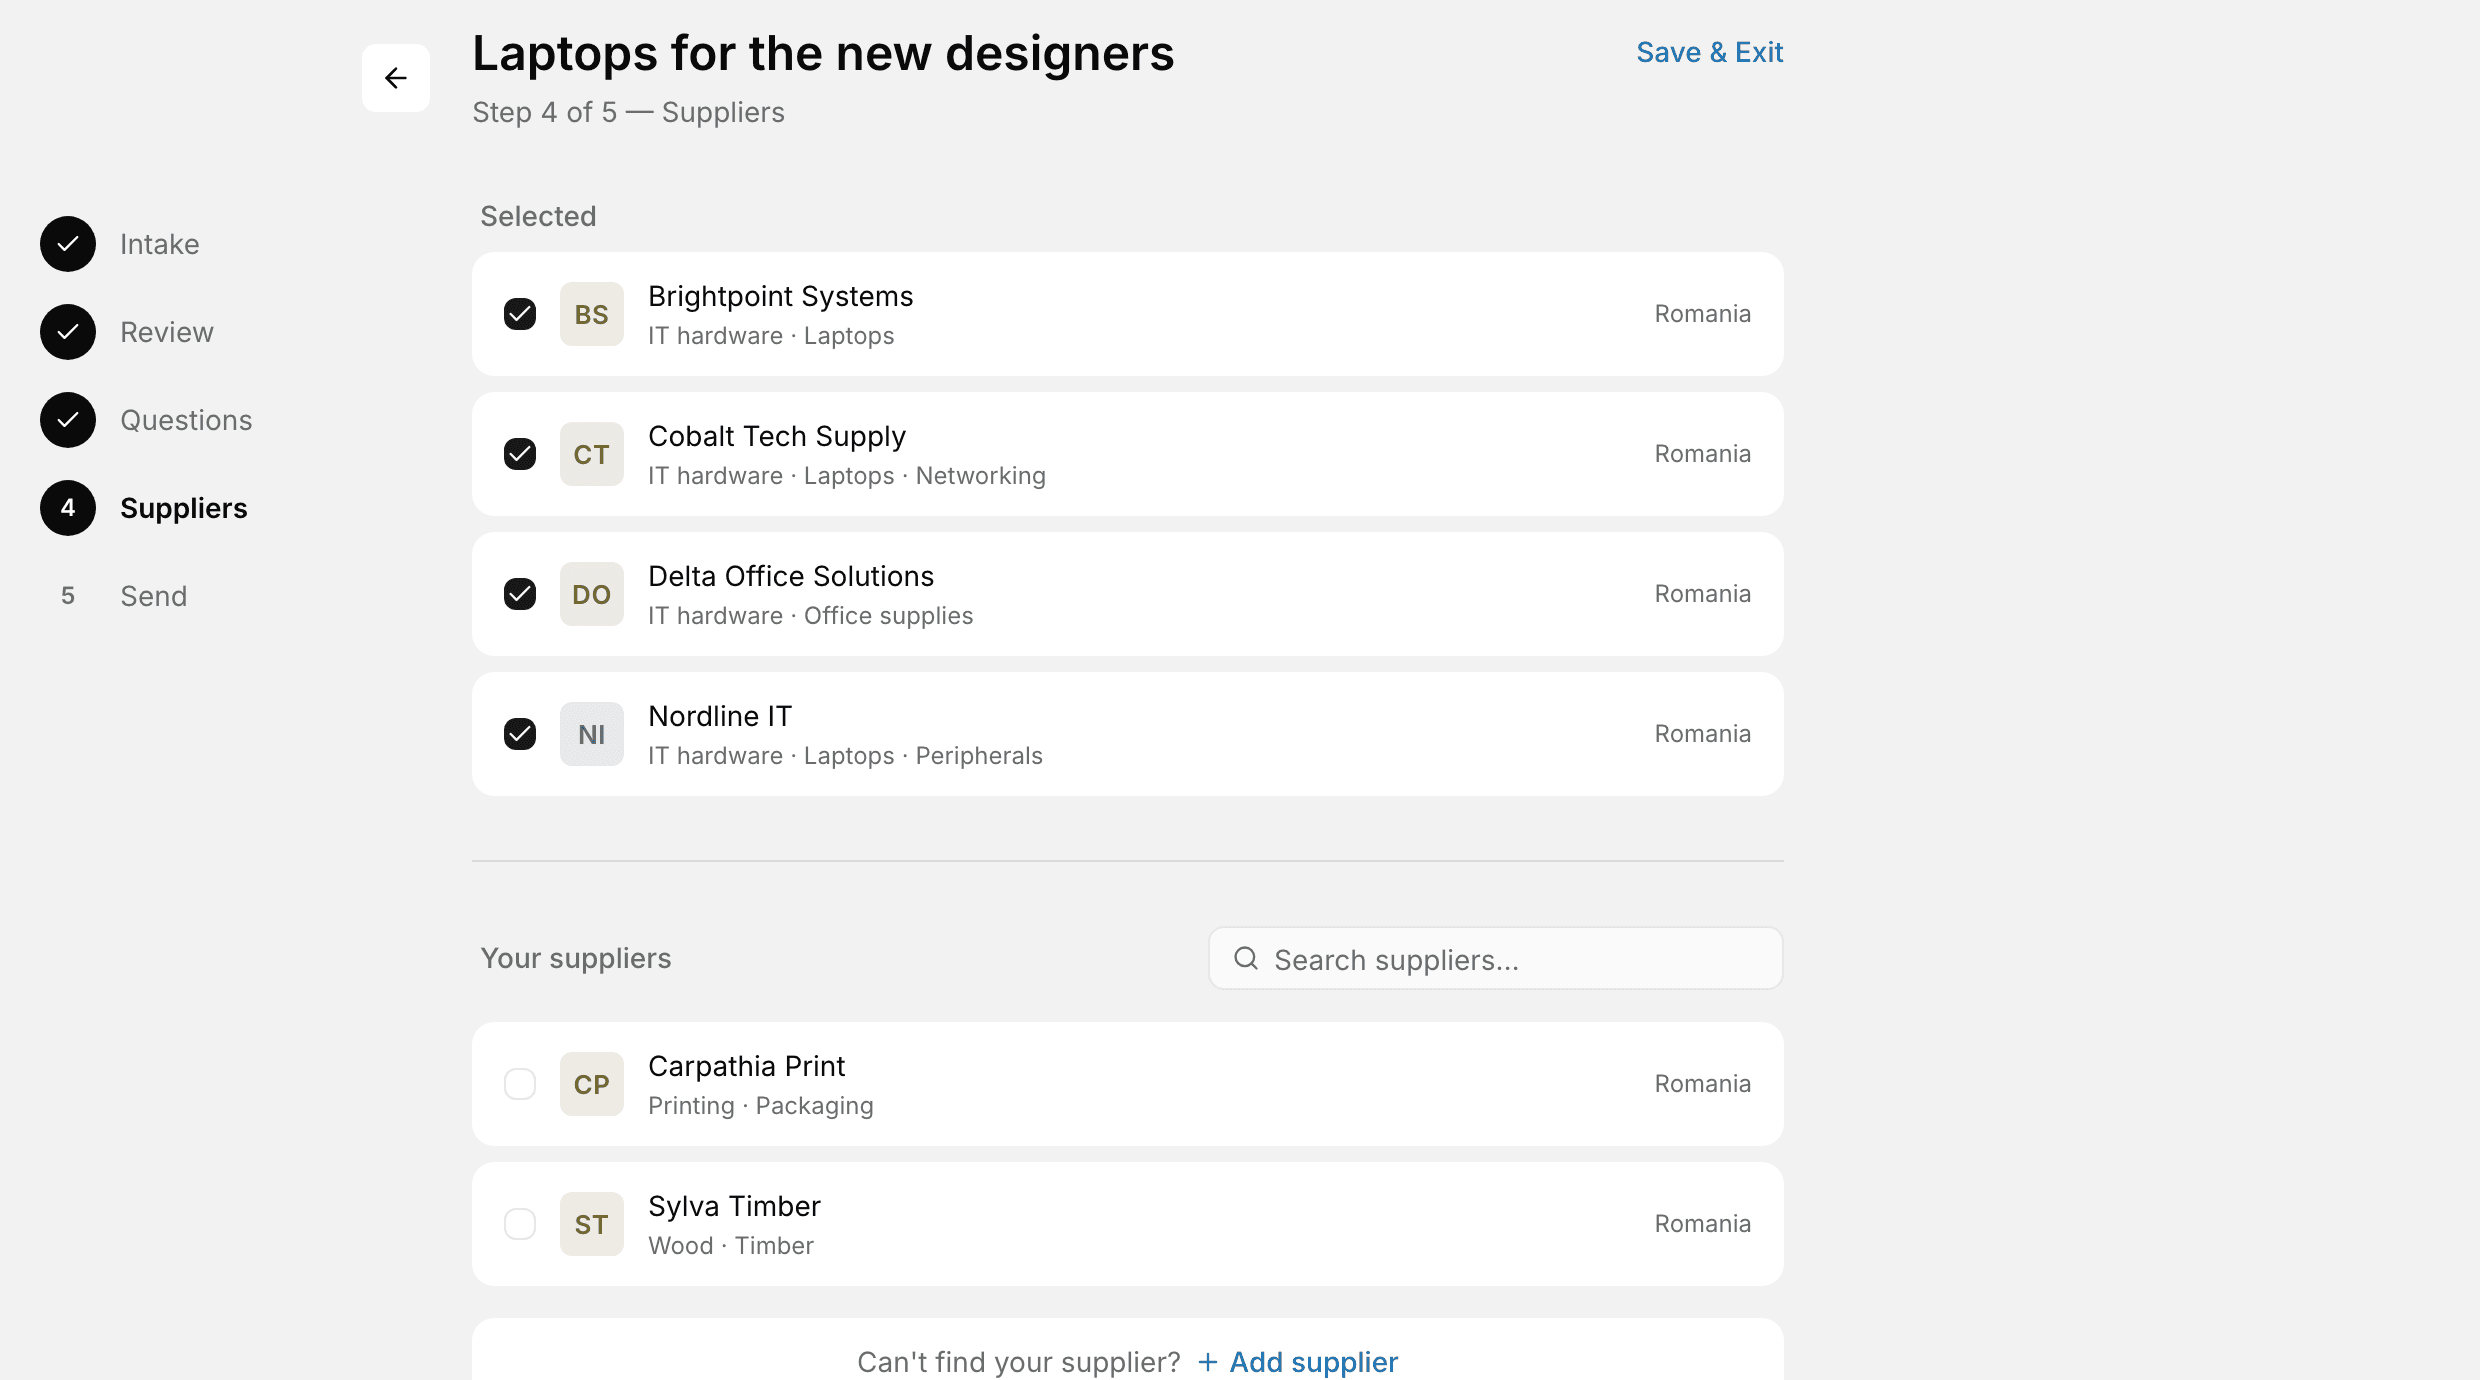Screen dimensions: 2480x1380
Task: Click the Review step checkmark icon
Action: [68, 332]
